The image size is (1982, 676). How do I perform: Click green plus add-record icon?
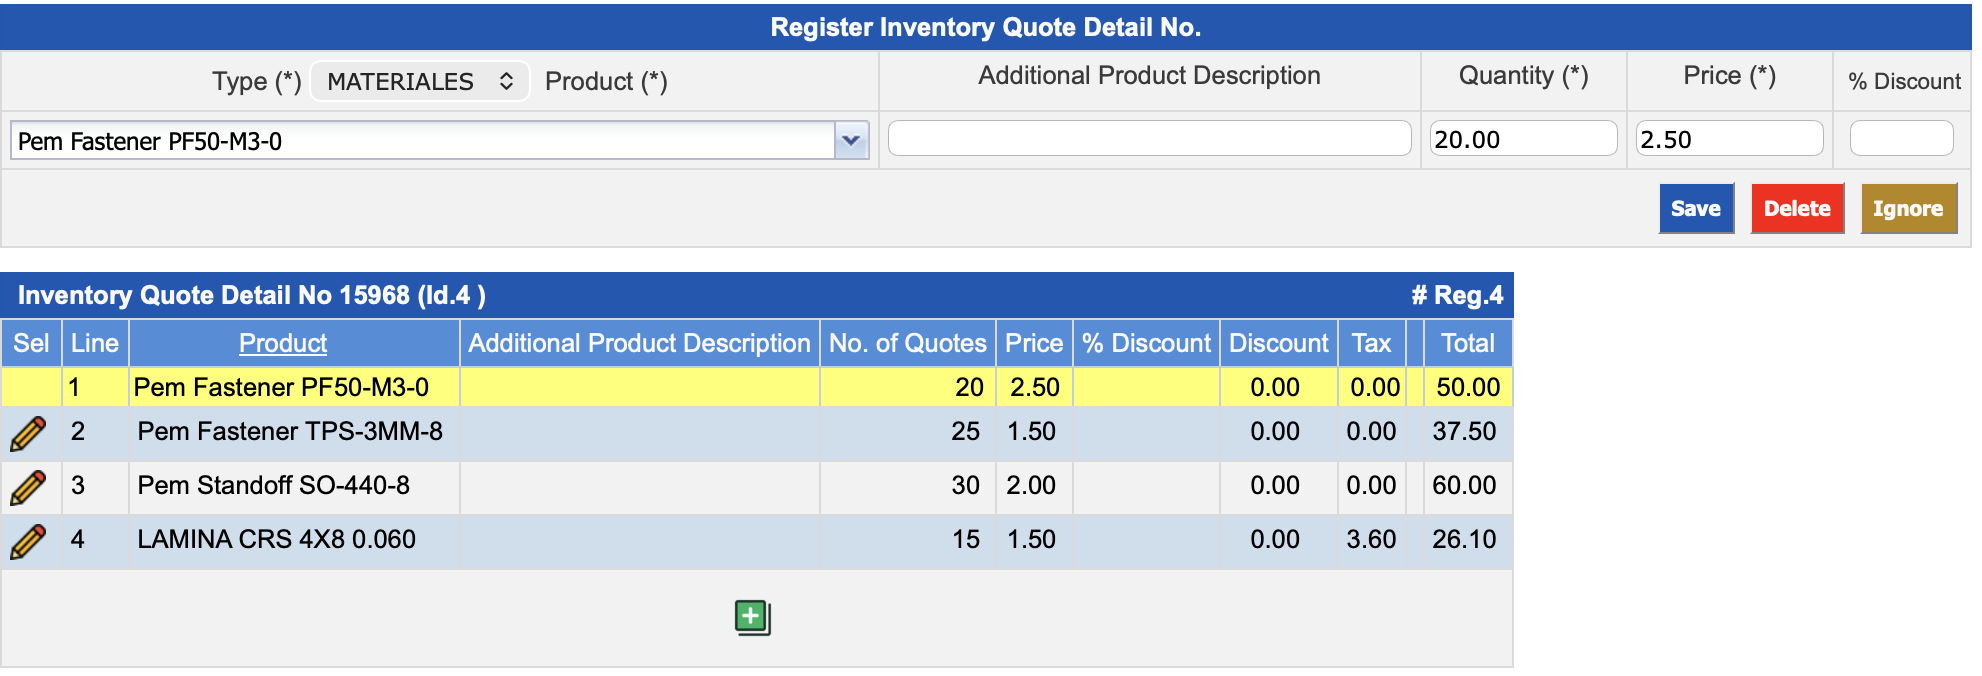[x=752, y=617]
